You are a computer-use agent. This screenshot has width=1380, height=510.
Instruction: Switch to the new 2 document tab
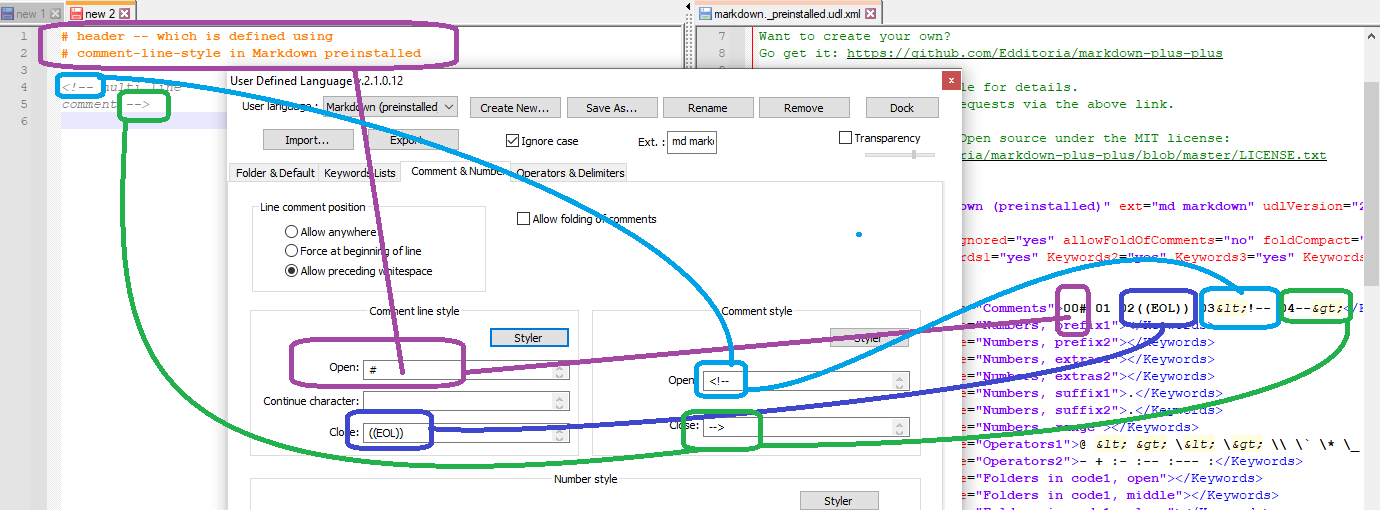[x=99, y=14]
